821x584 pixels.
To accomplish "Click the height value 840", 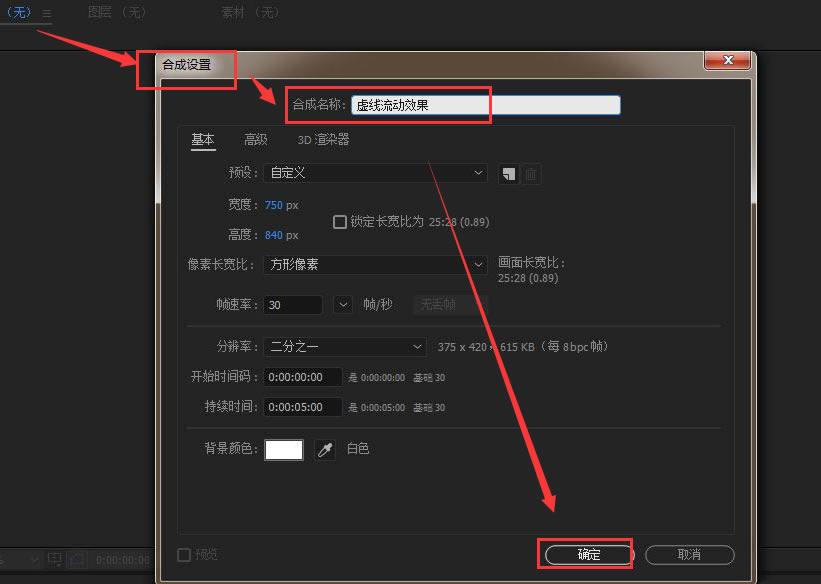I will point(273,235).
